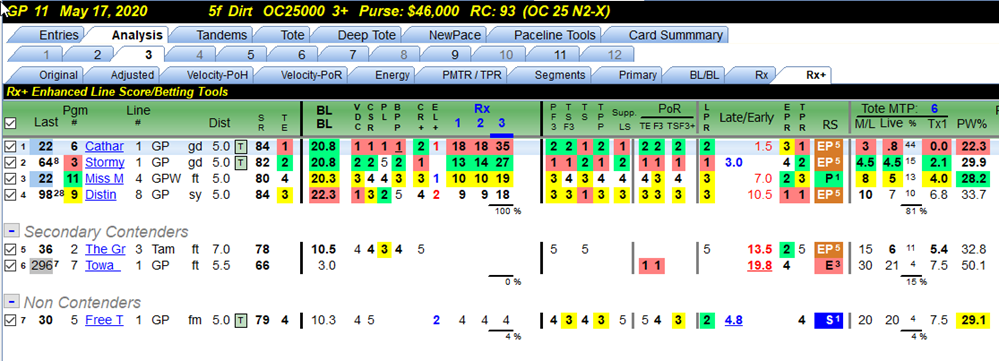Uncheck the Towa row checkbox
The height and width of the screenshot is (361, 999).
pos(10,265)
